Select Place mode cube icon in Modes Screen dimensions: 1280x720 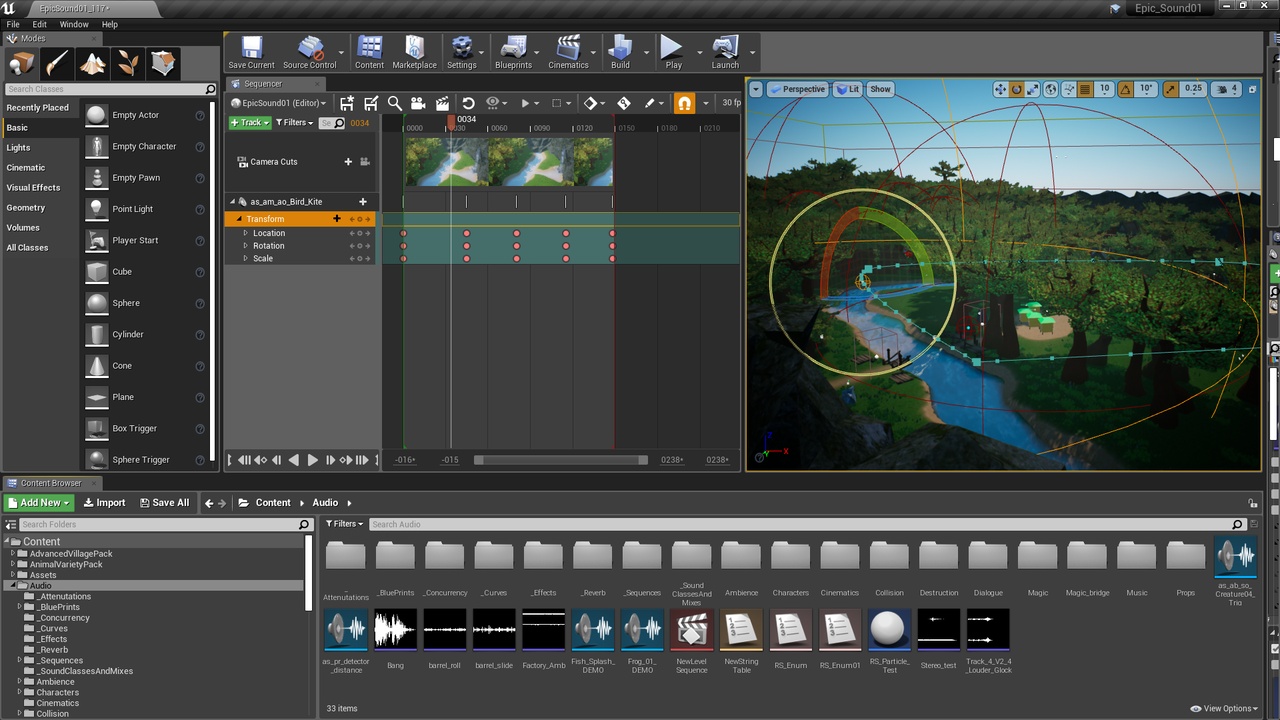tap(21, 64)
